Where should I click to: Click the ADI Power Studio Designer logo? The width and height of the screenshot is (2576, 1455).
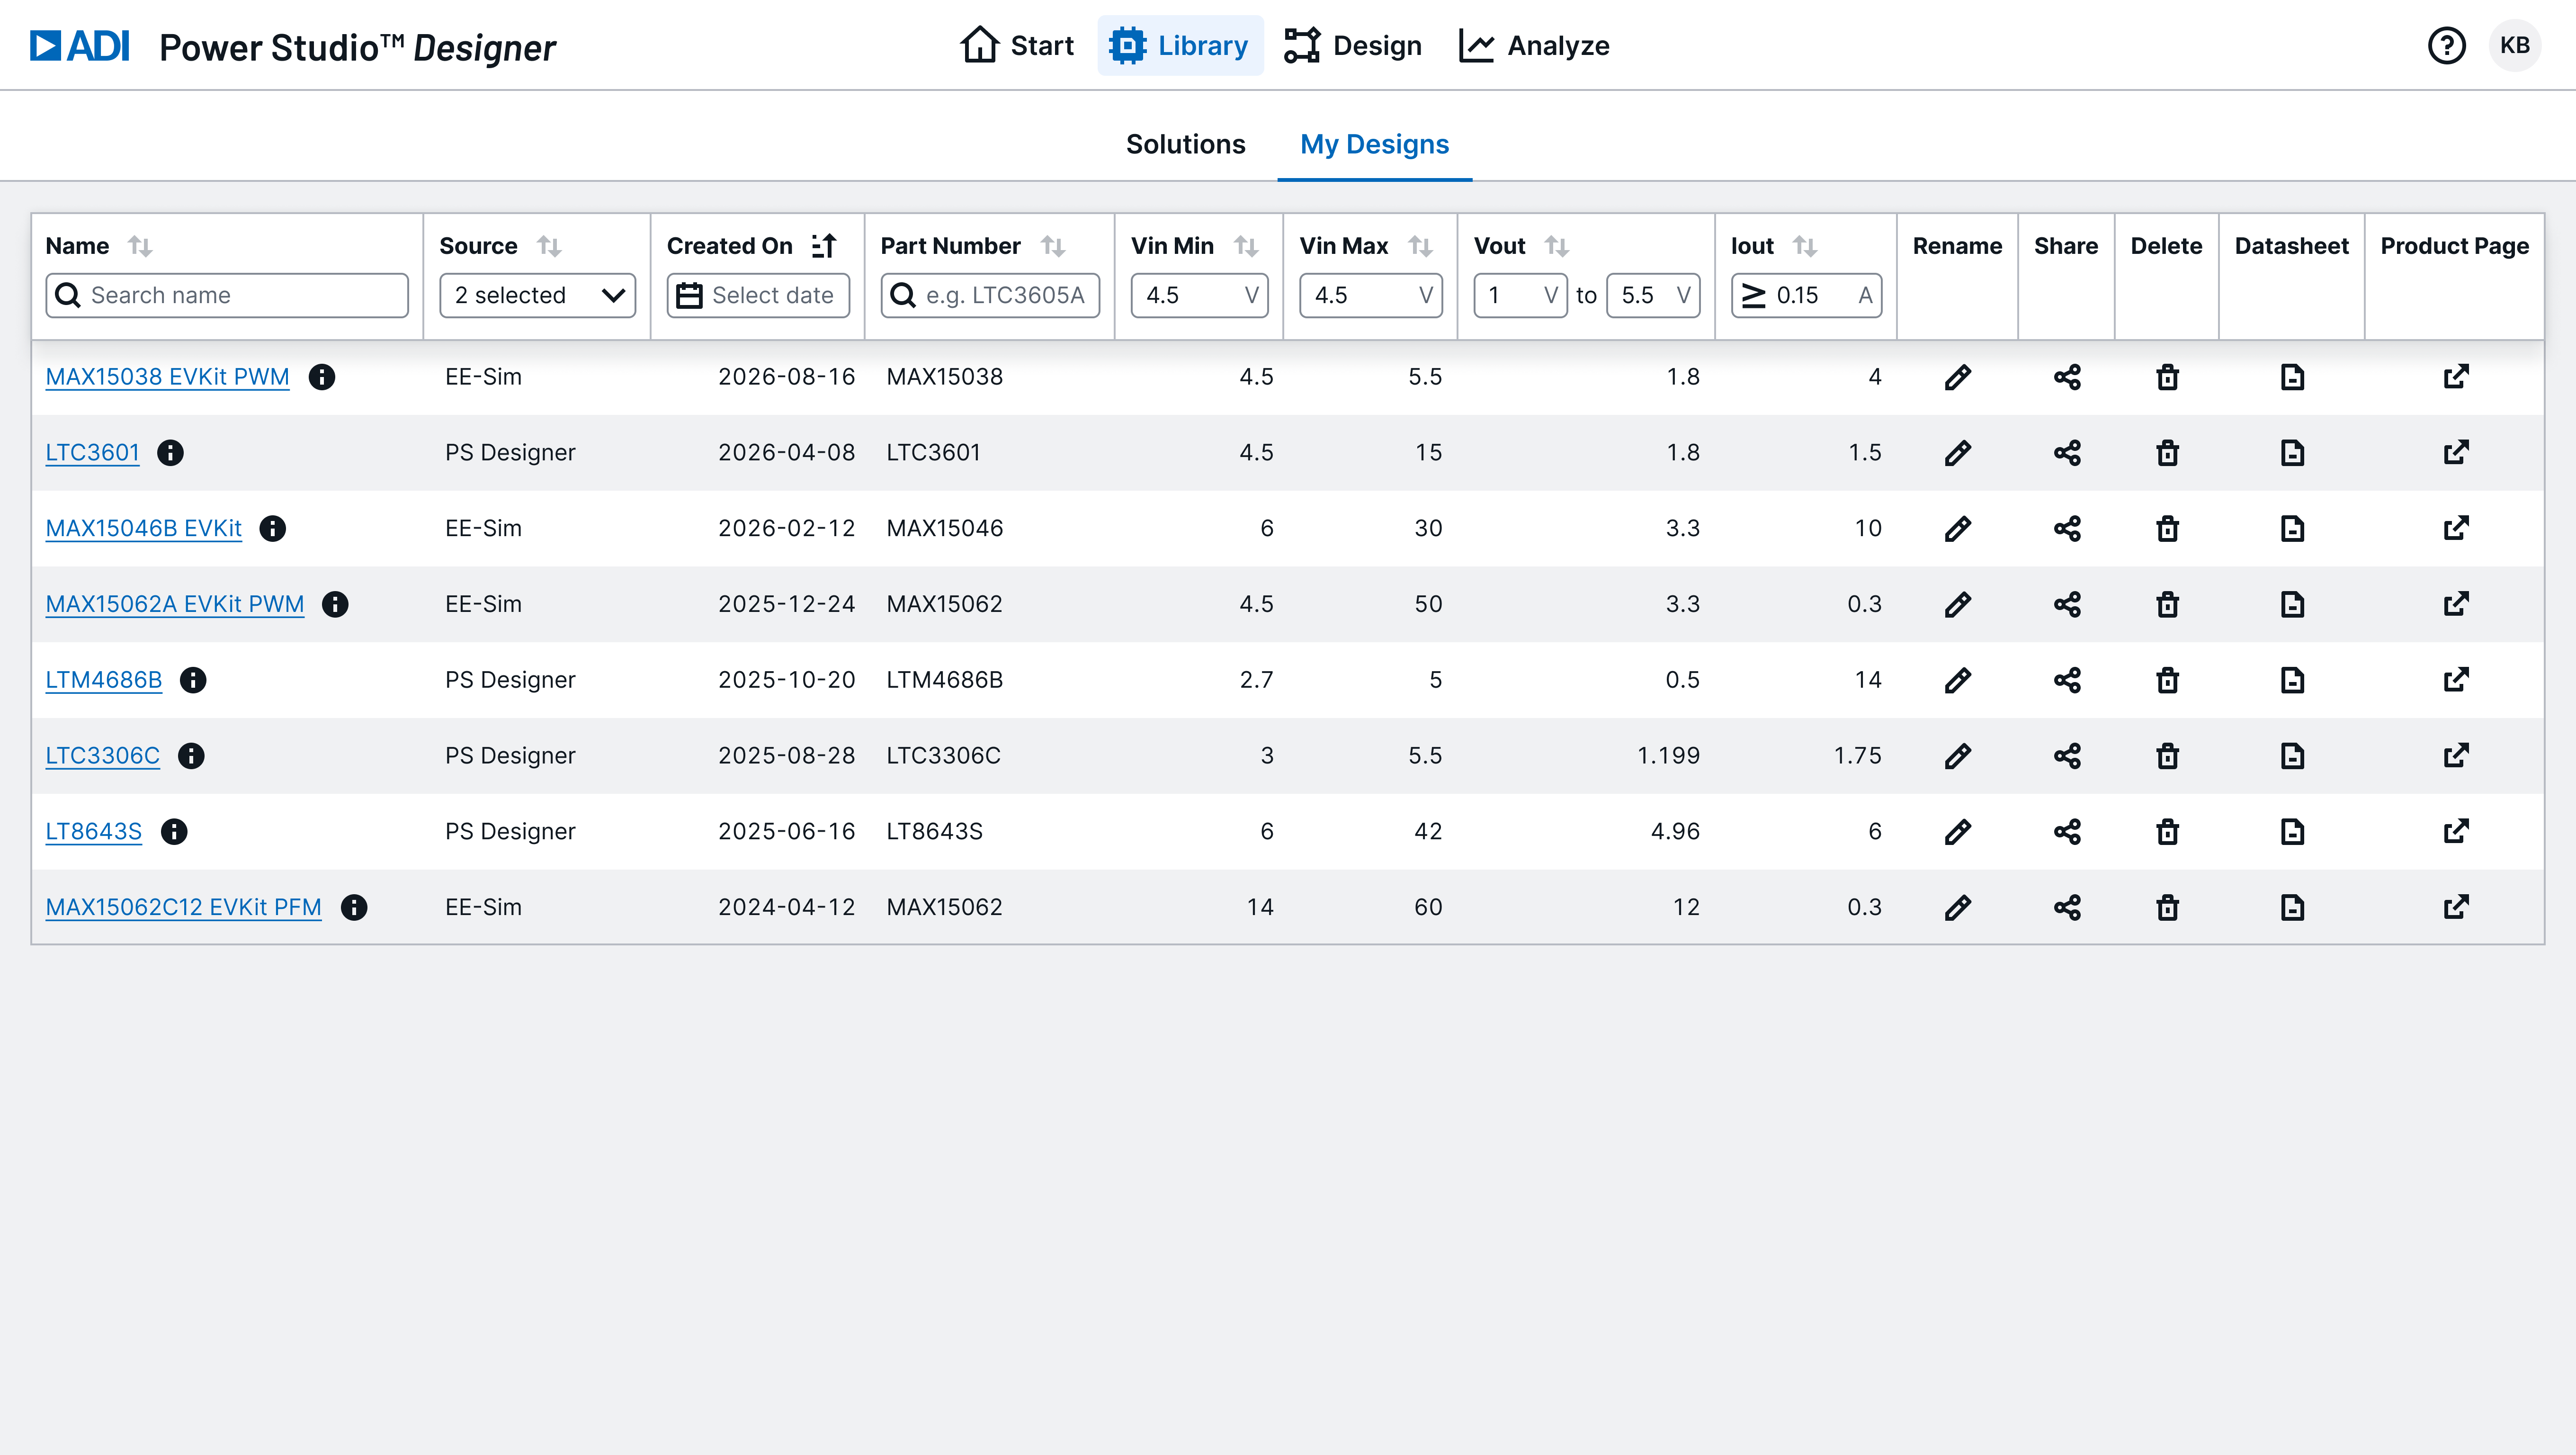tap(292, 46)
